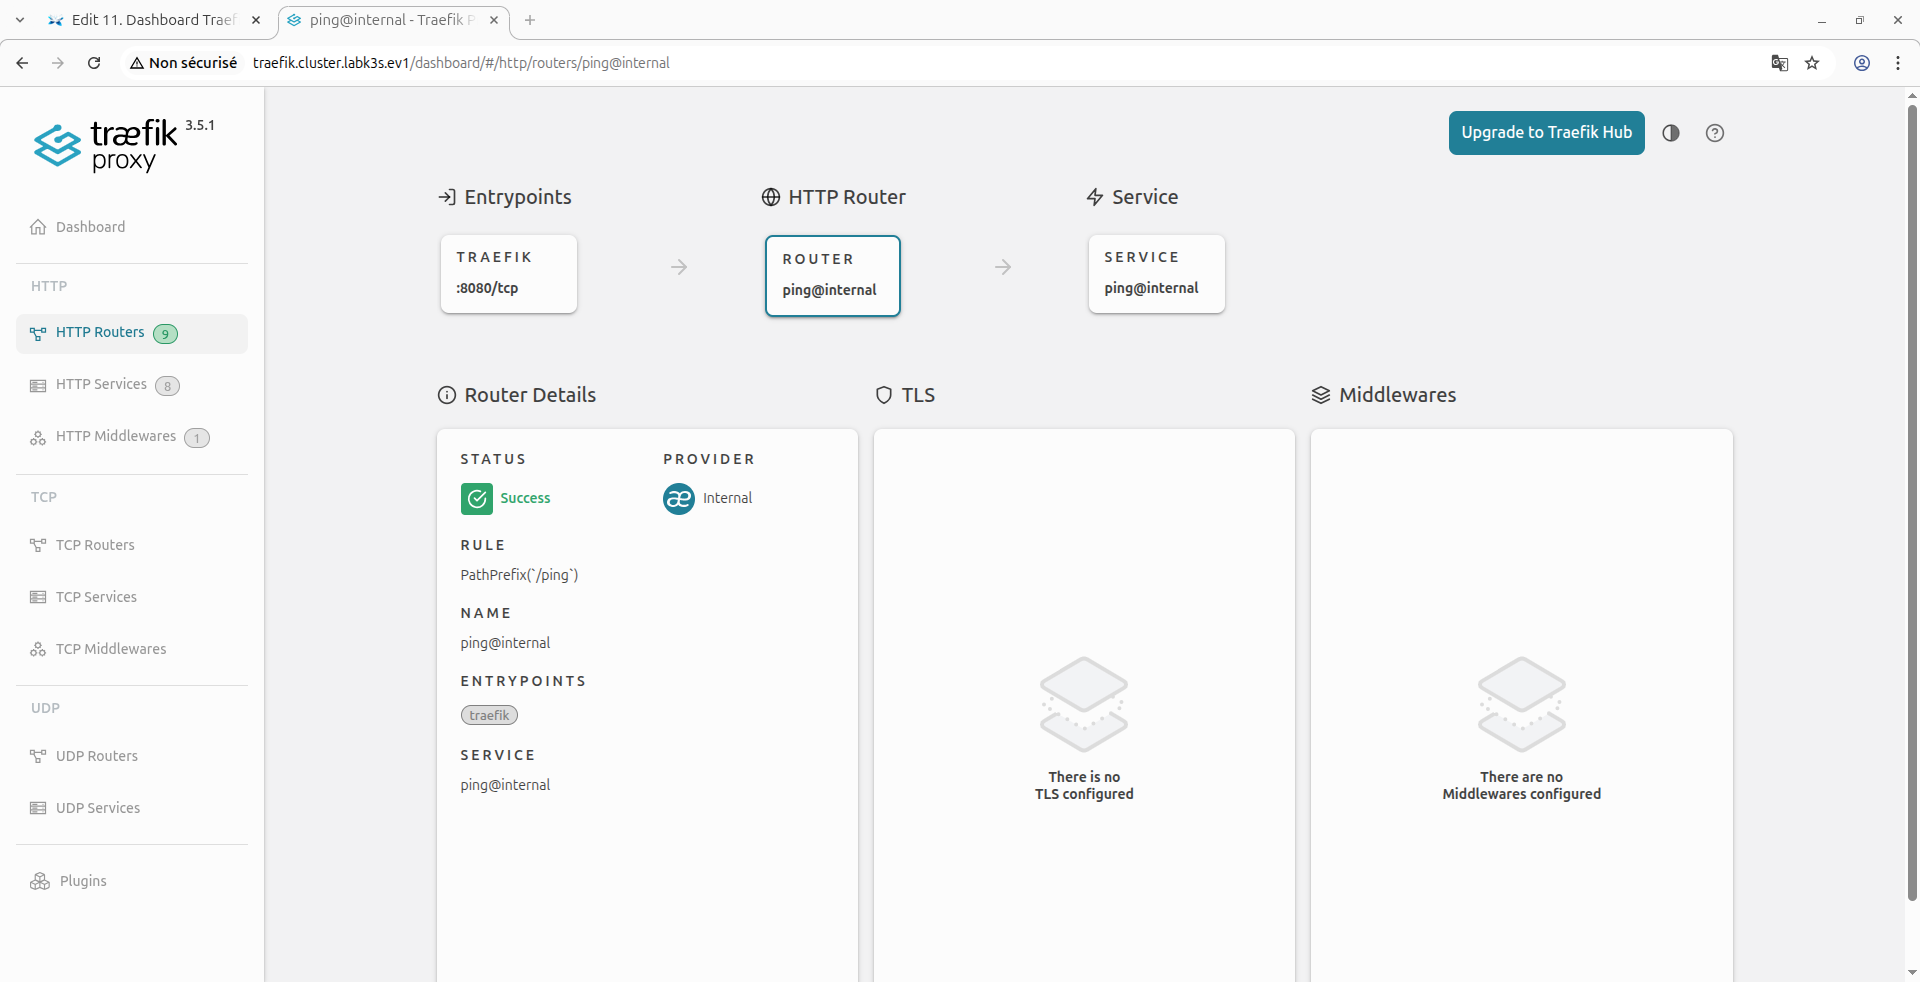Image resolution: width=1920 pixels, height=982 pixels.
Task: Click the HTTP Routers sidebar icon
Action: pos(38,334)
